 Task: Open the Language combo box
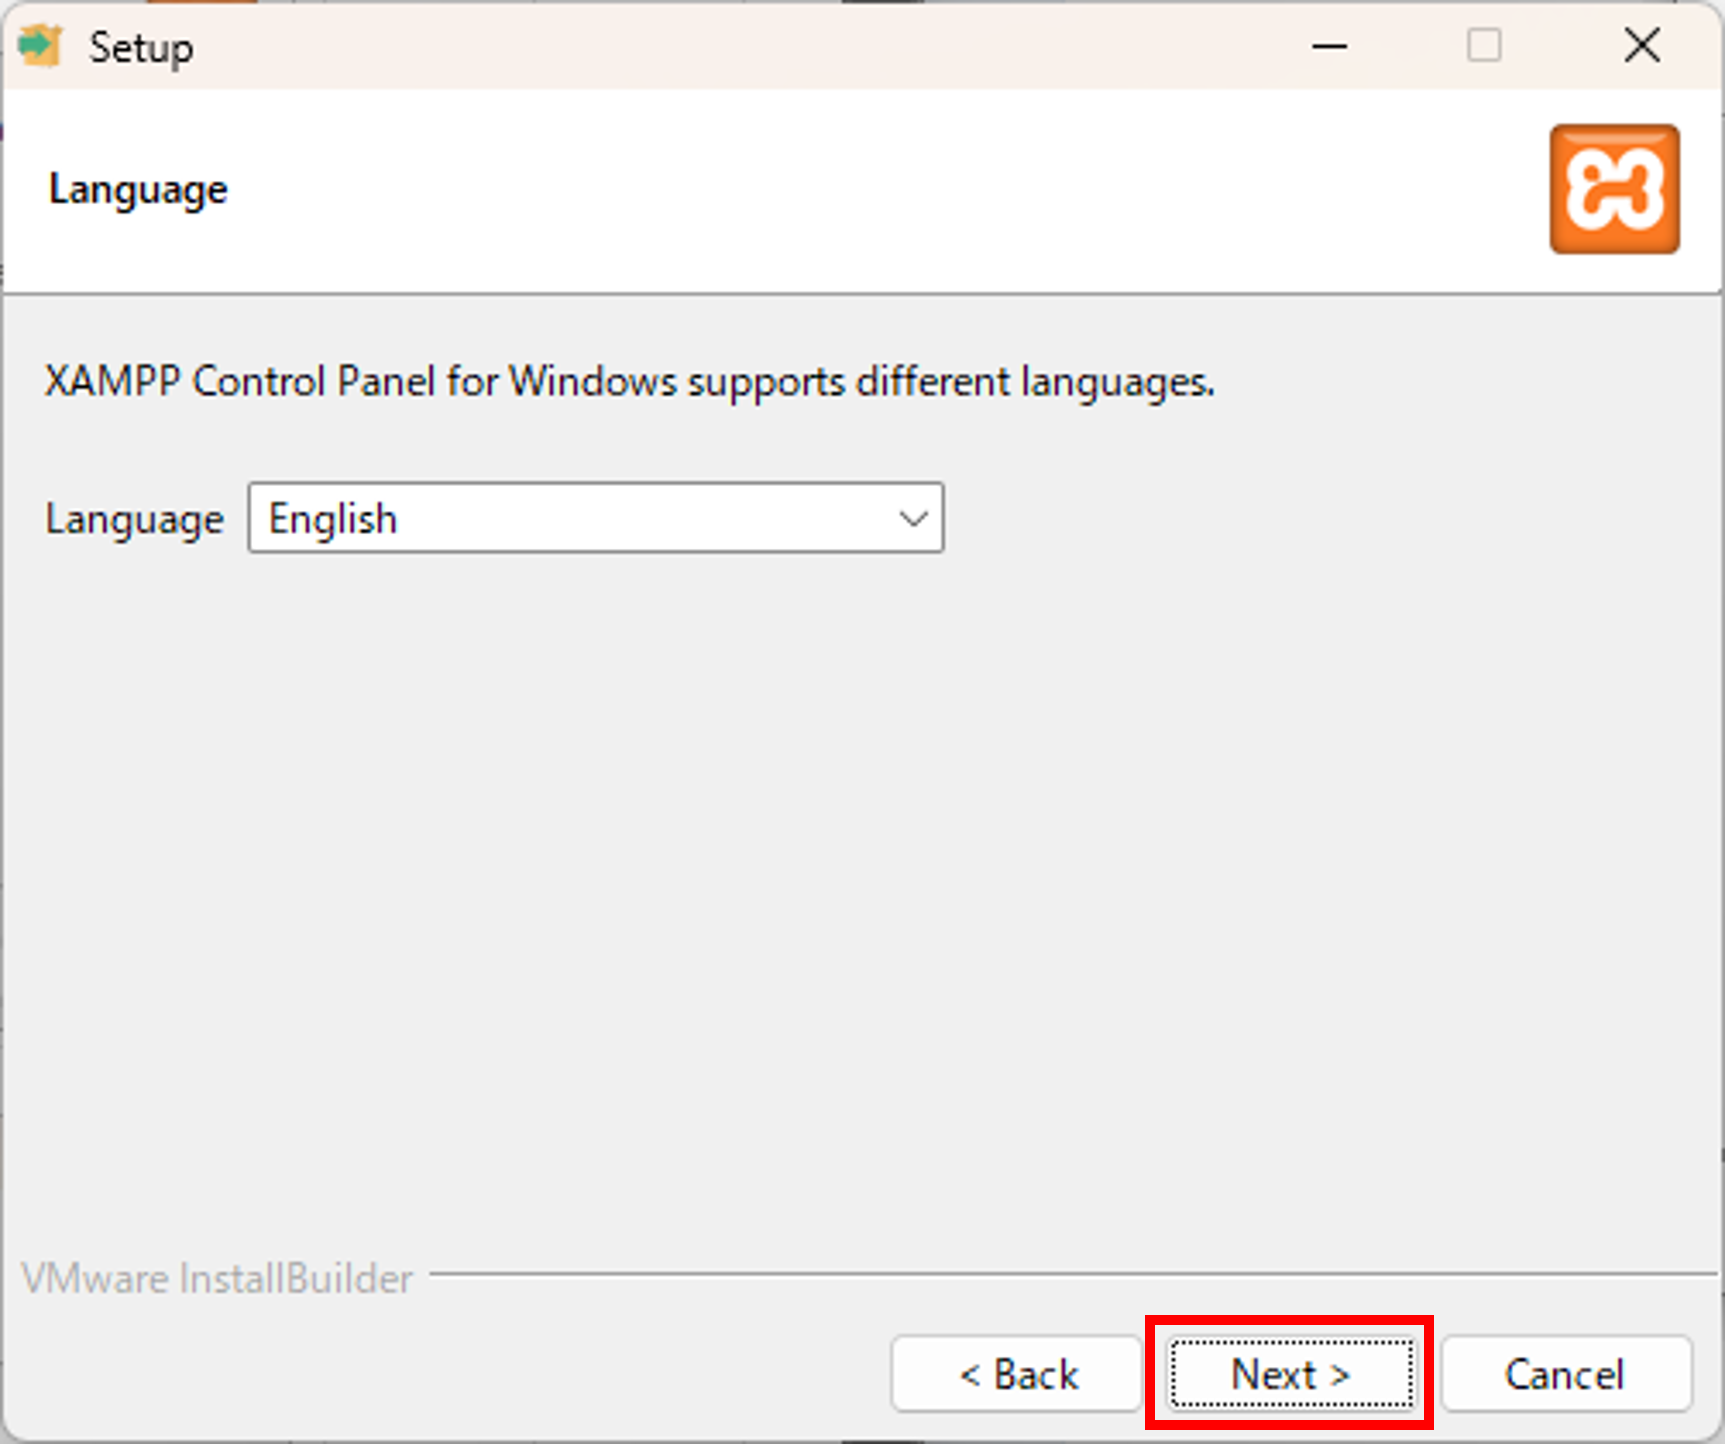[x=595, y=518]
